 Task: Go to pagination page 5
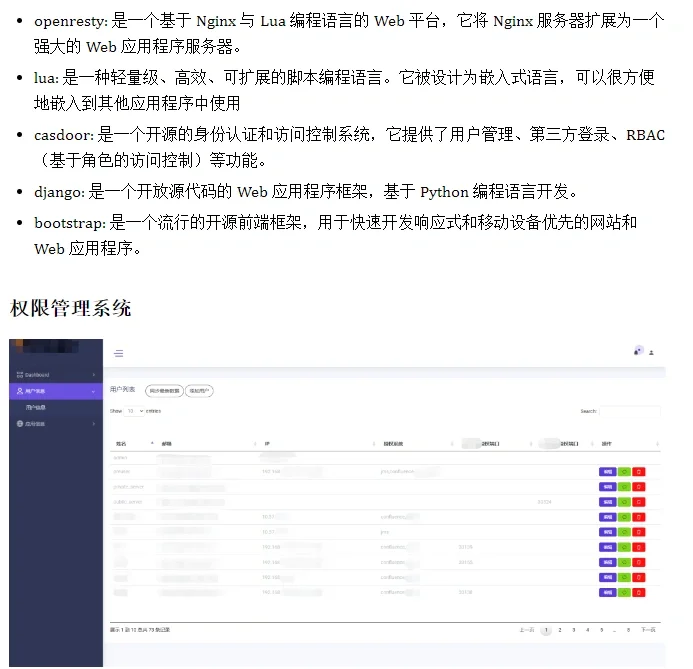pyautogui.click(x=602, y=630)
